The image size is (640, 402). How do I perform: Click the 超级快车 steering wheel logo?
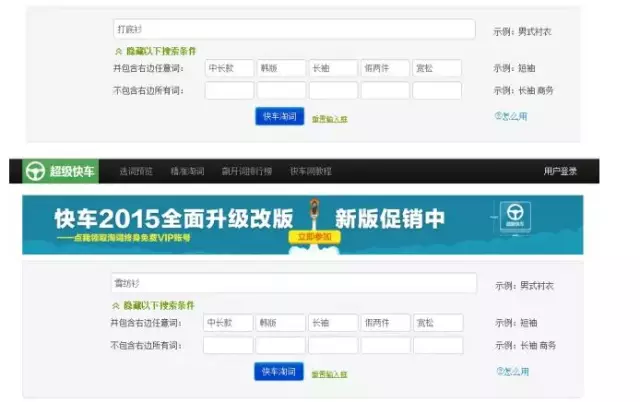(60, 171)
